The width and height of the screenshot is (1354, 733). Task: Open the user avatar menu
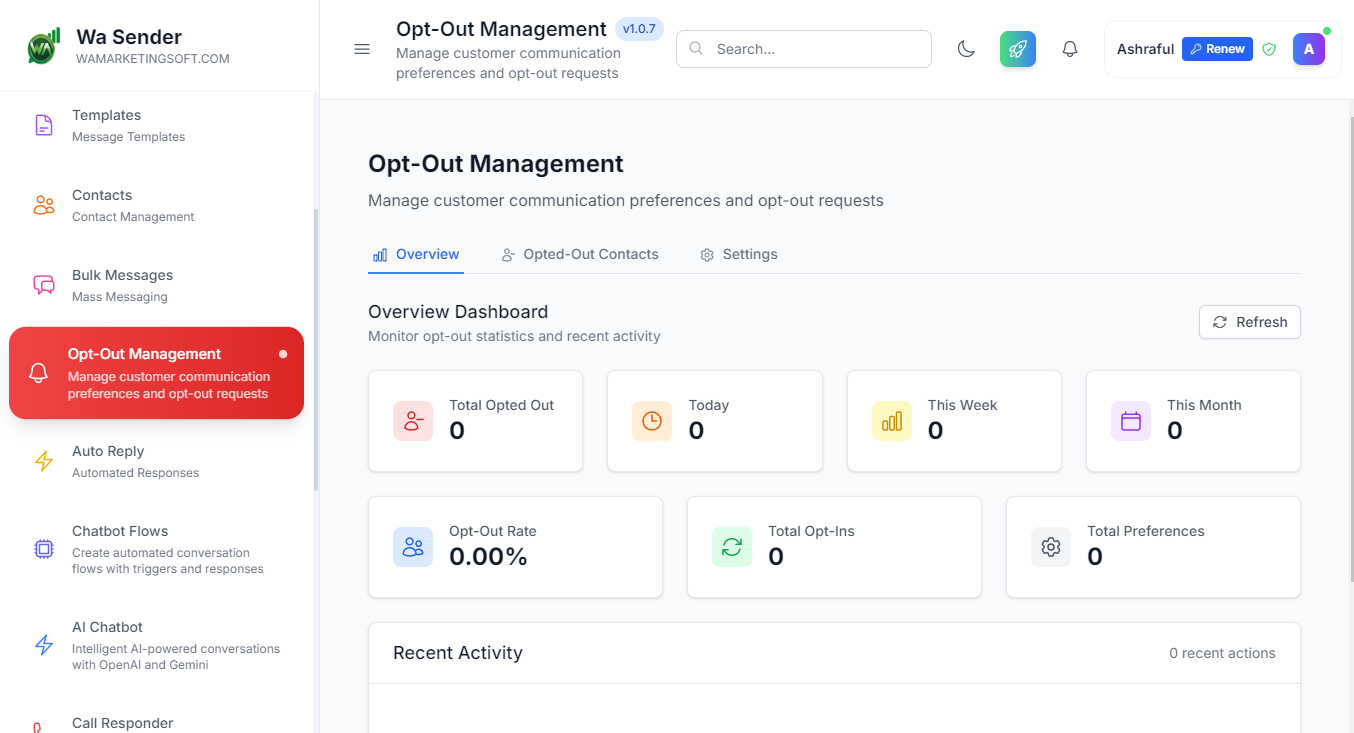(x=1308, y=49)
